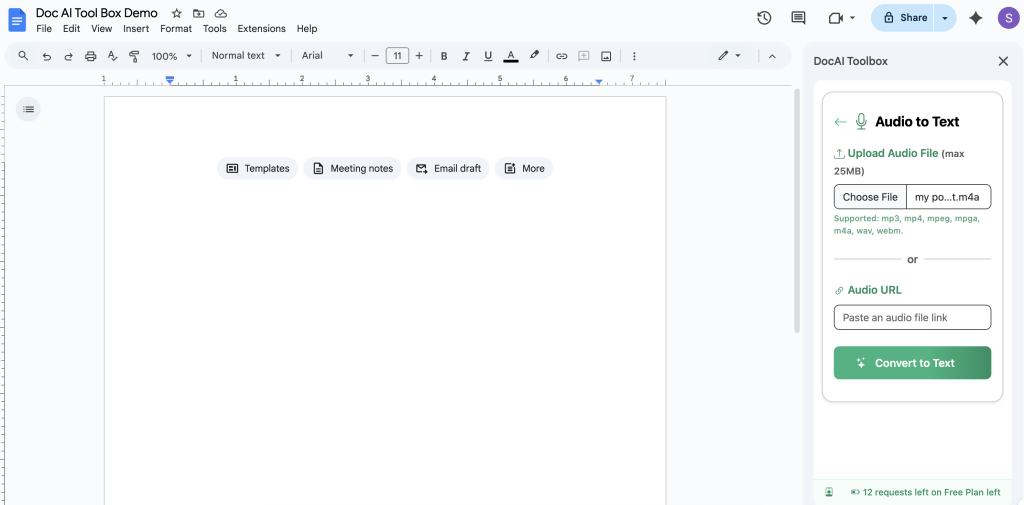Click the document vertical scrollbar
The height and width of the screenshot is (505, 1024).
pos(796,210)
